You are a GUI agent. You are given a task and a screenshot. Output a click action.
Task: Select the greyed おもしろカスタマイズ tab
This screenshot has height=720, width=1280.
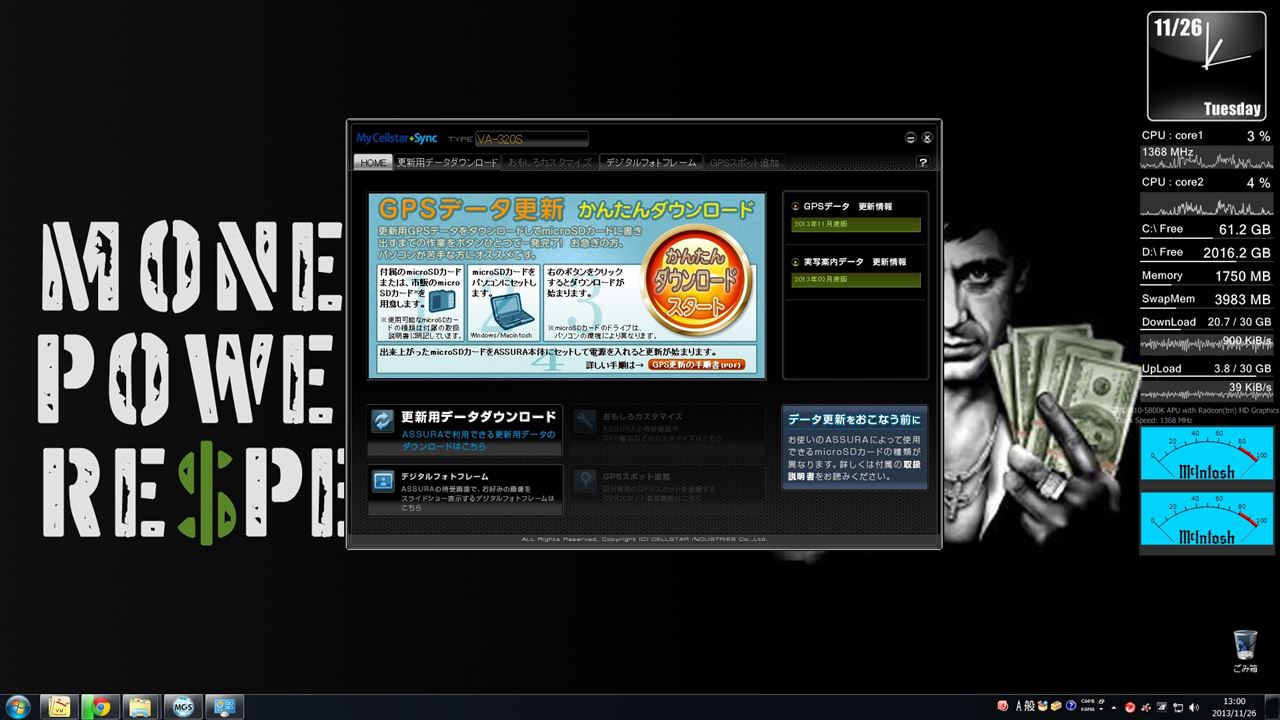pos(550,162)
